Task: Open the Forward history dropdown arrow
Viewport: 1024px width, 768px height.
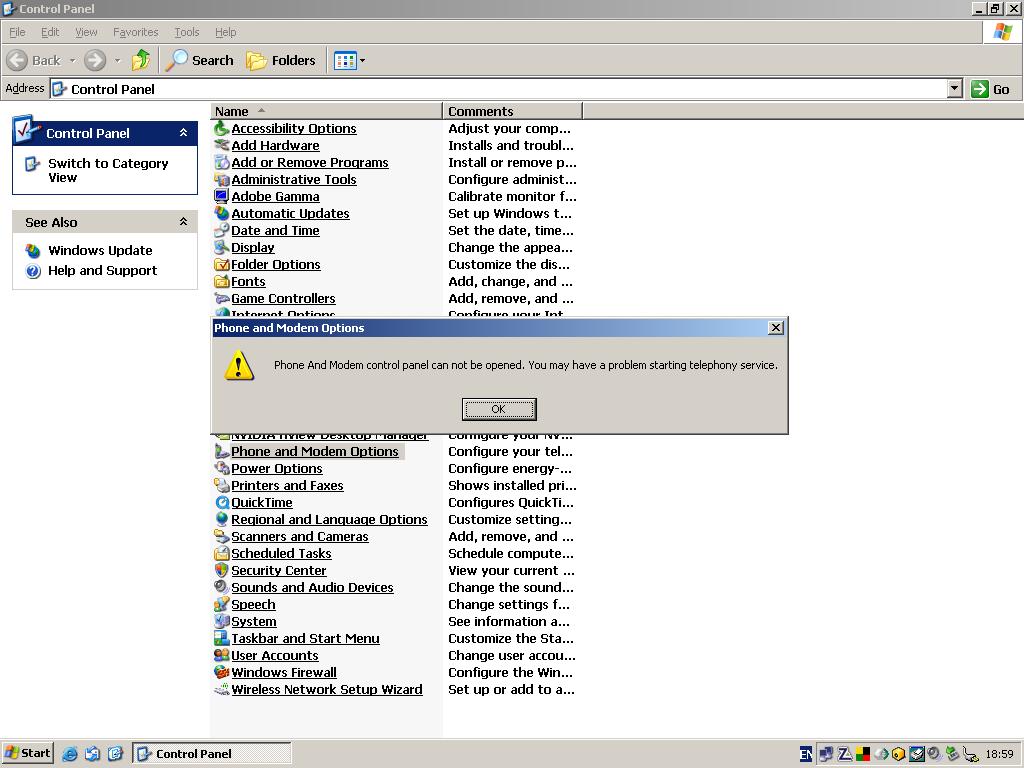Action: 118,61
